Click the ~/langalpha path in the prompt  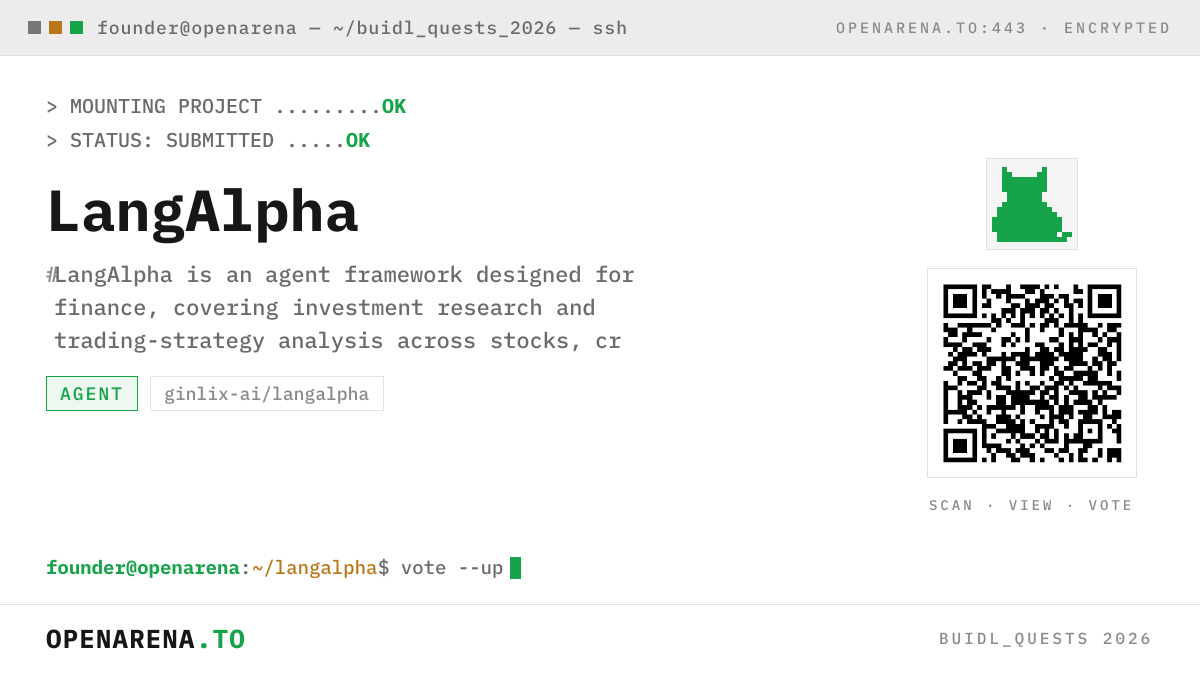tap(314, 568)
